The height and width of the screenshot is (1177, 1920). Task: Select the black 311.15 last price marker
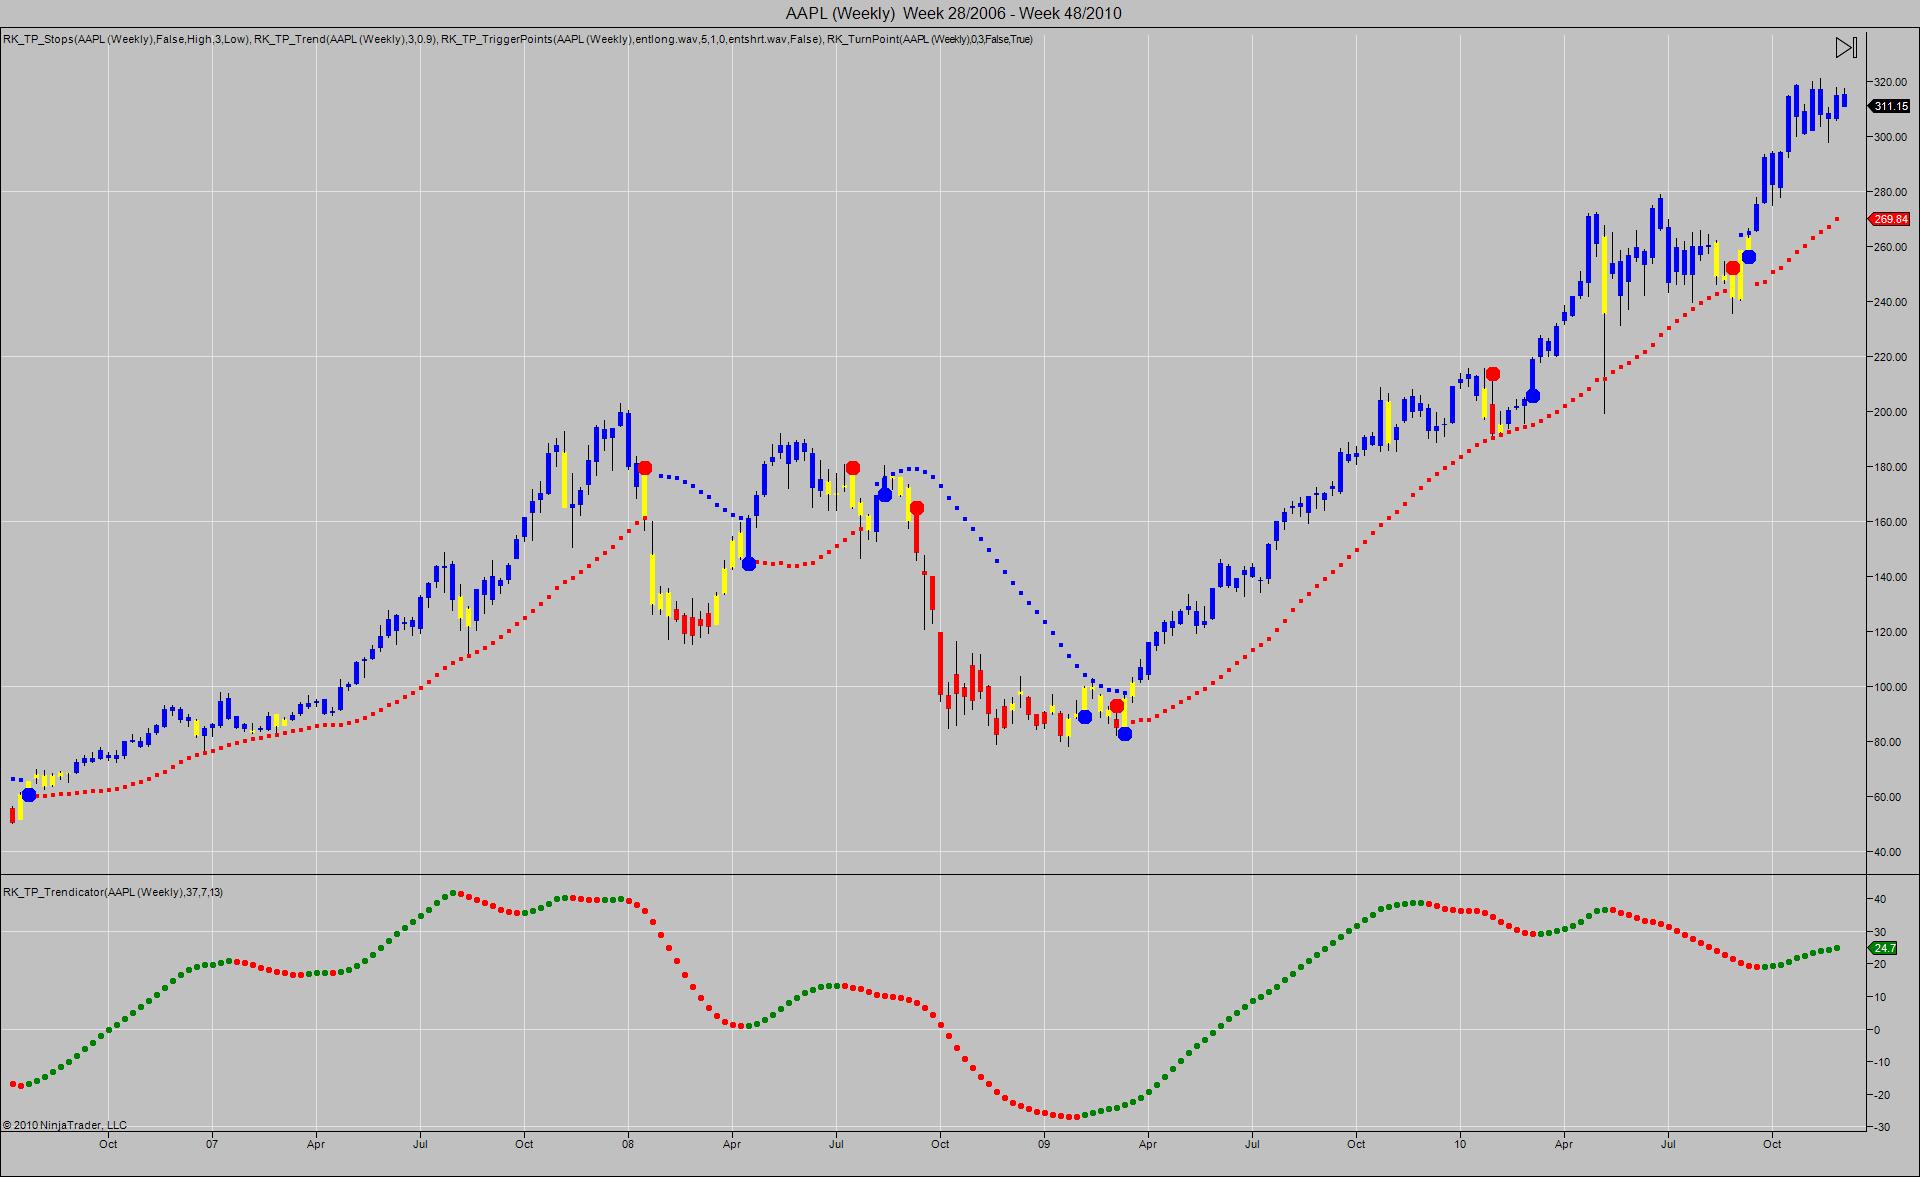(x=1890, y=106)
